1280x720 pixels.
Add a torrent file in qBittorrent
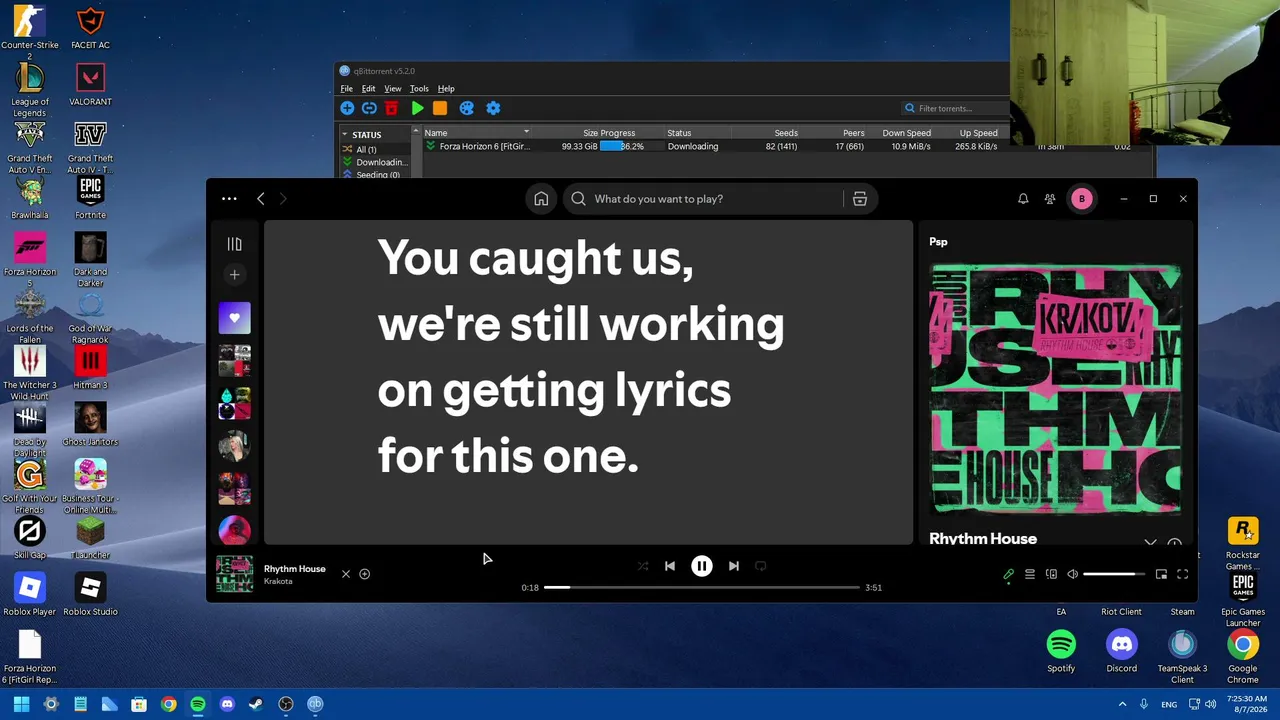(347, 108)
